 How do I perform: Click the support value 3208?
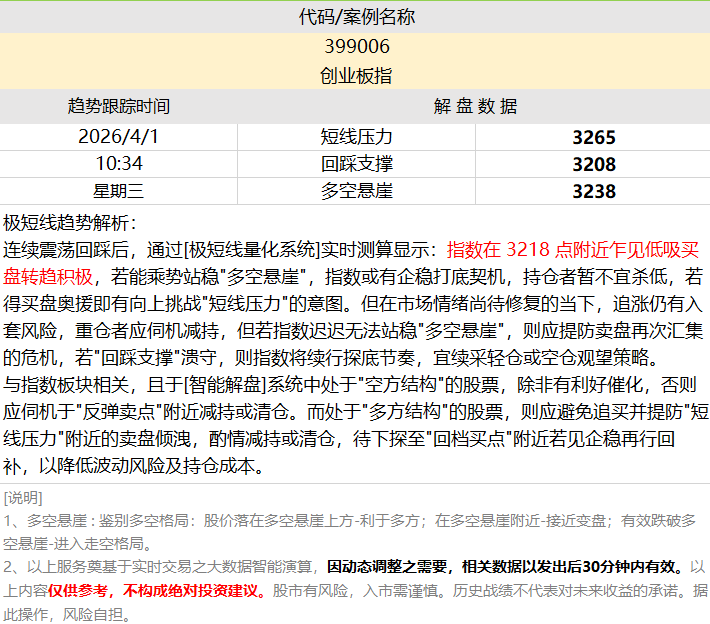coord(593,164)
